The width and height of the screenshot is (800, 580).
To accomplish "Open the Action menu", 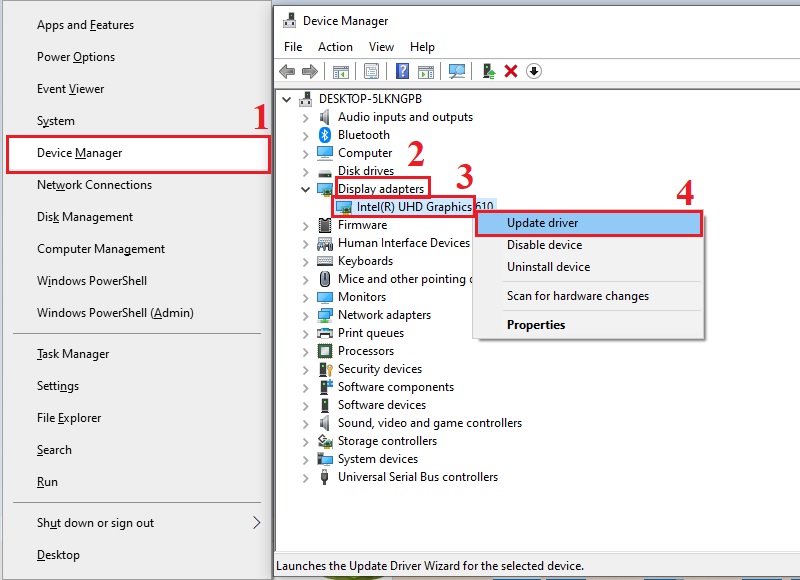I will [335, 47].
